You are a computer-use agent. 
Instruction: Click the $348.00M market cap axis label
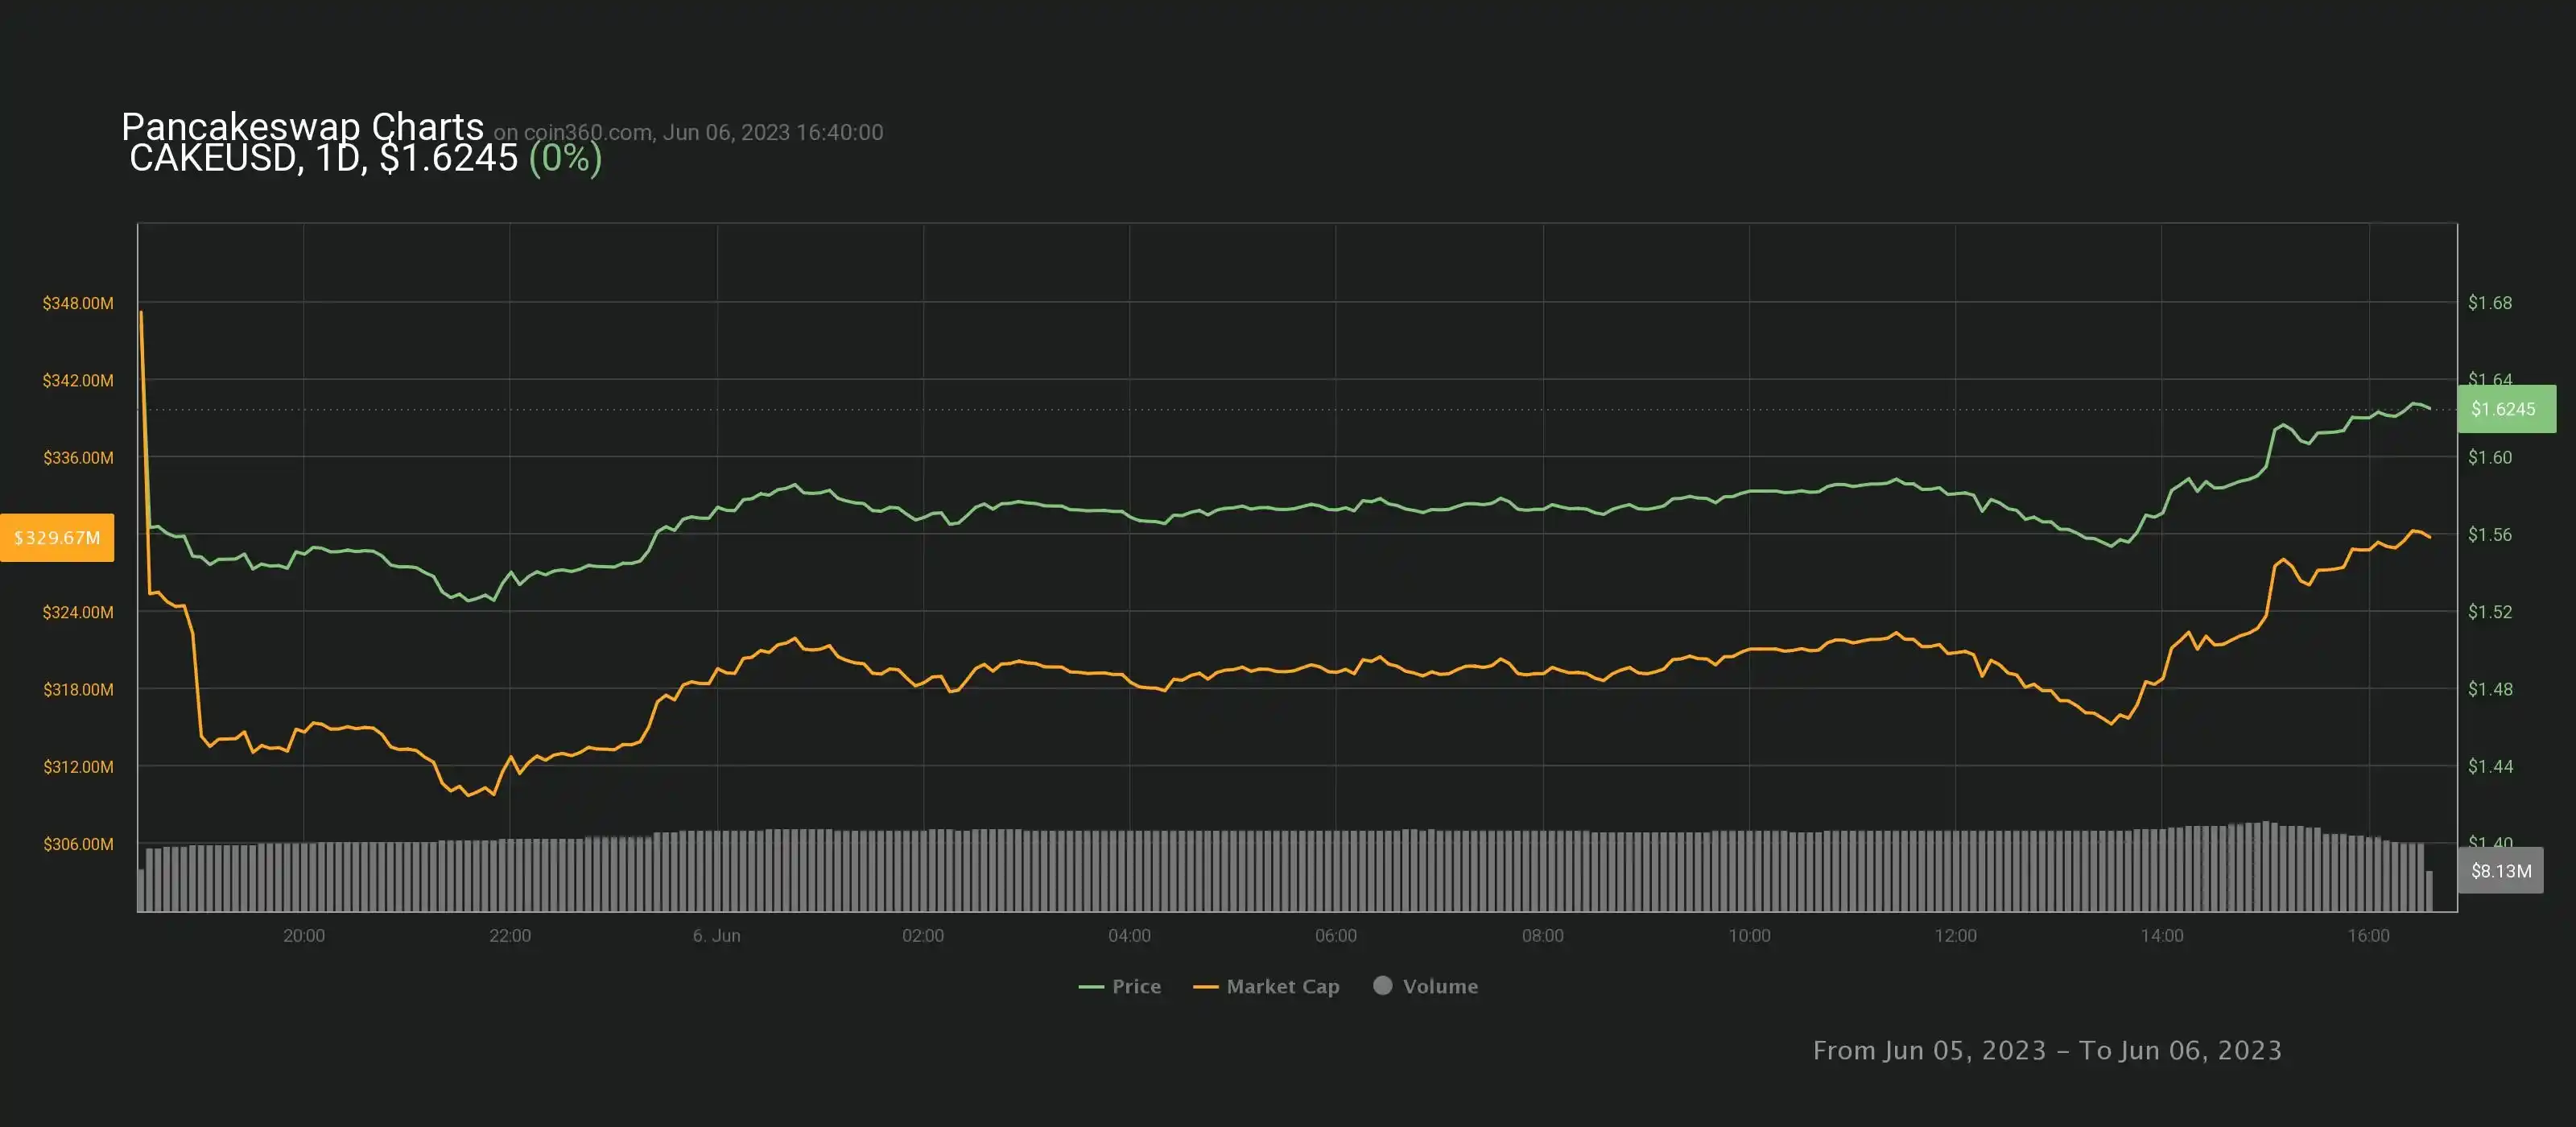click(x=78, y=303)
